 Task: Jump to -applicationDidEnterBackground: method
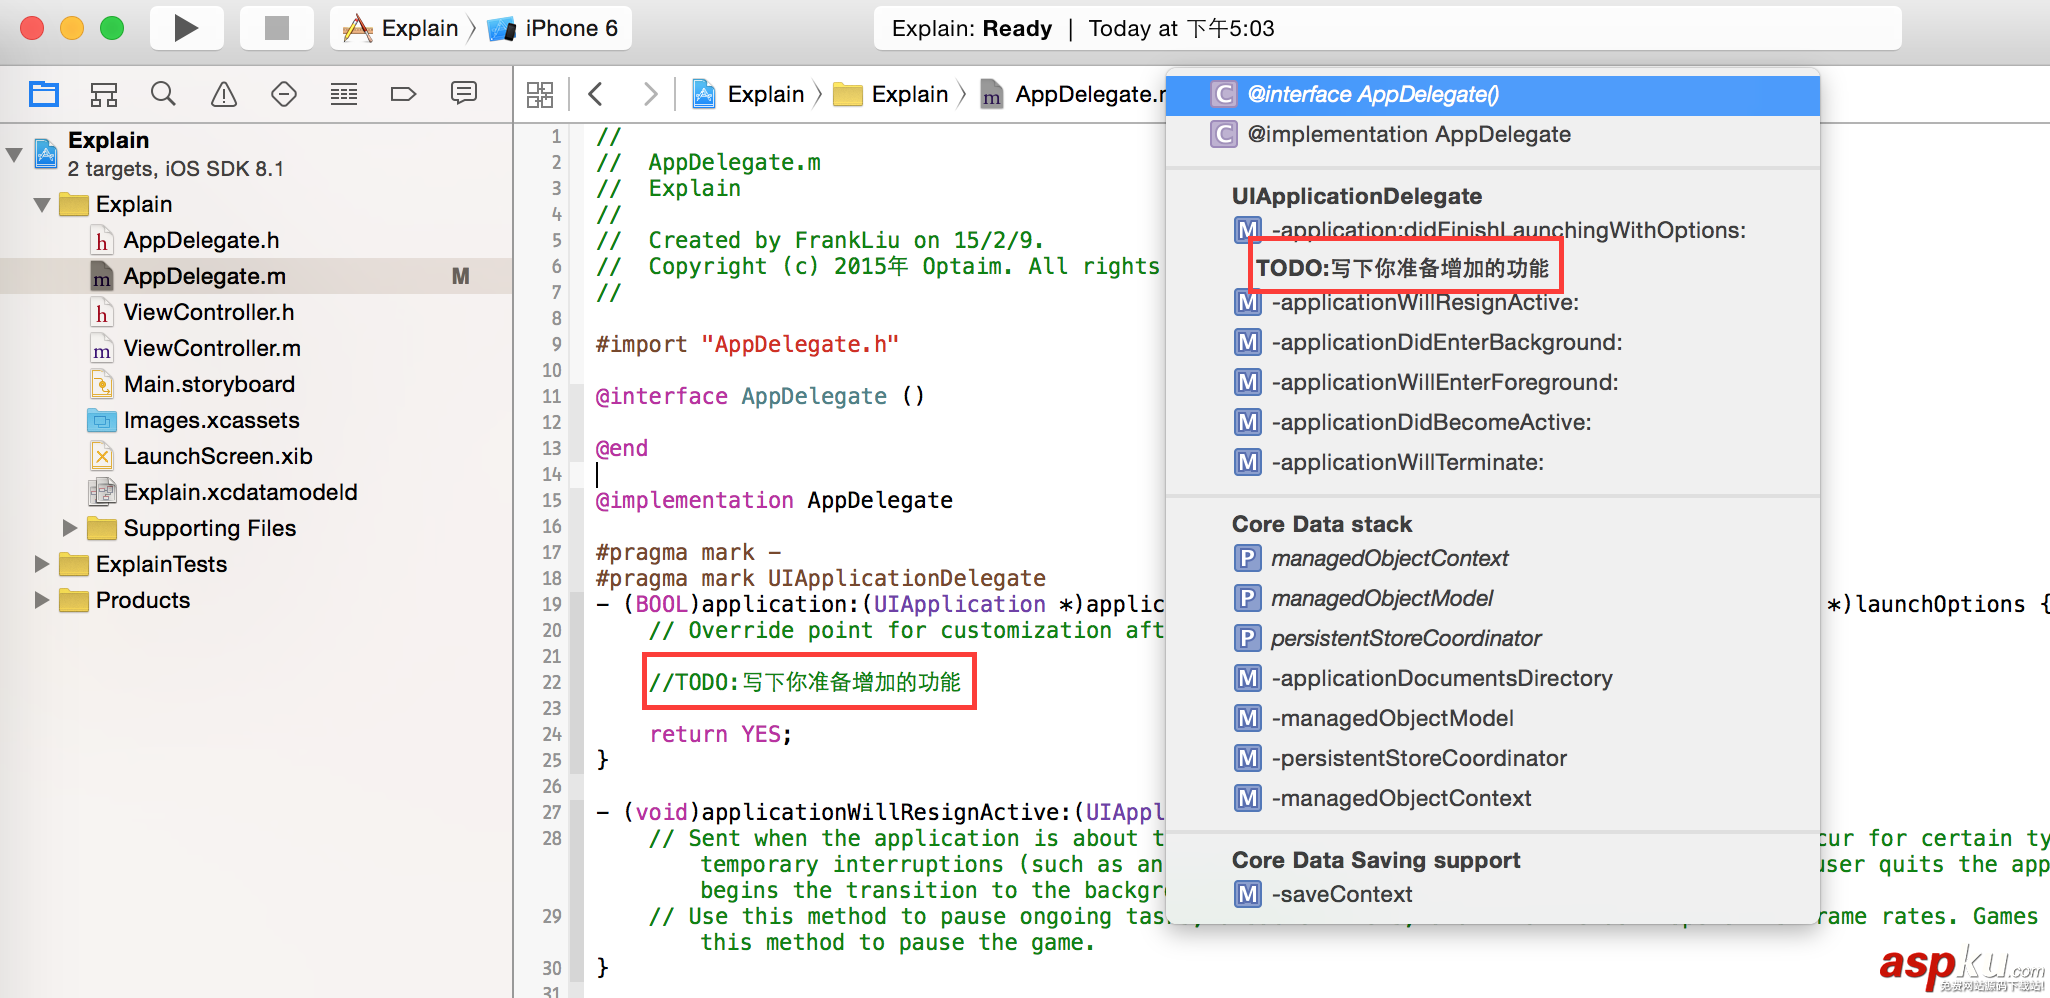(1446, 342)
